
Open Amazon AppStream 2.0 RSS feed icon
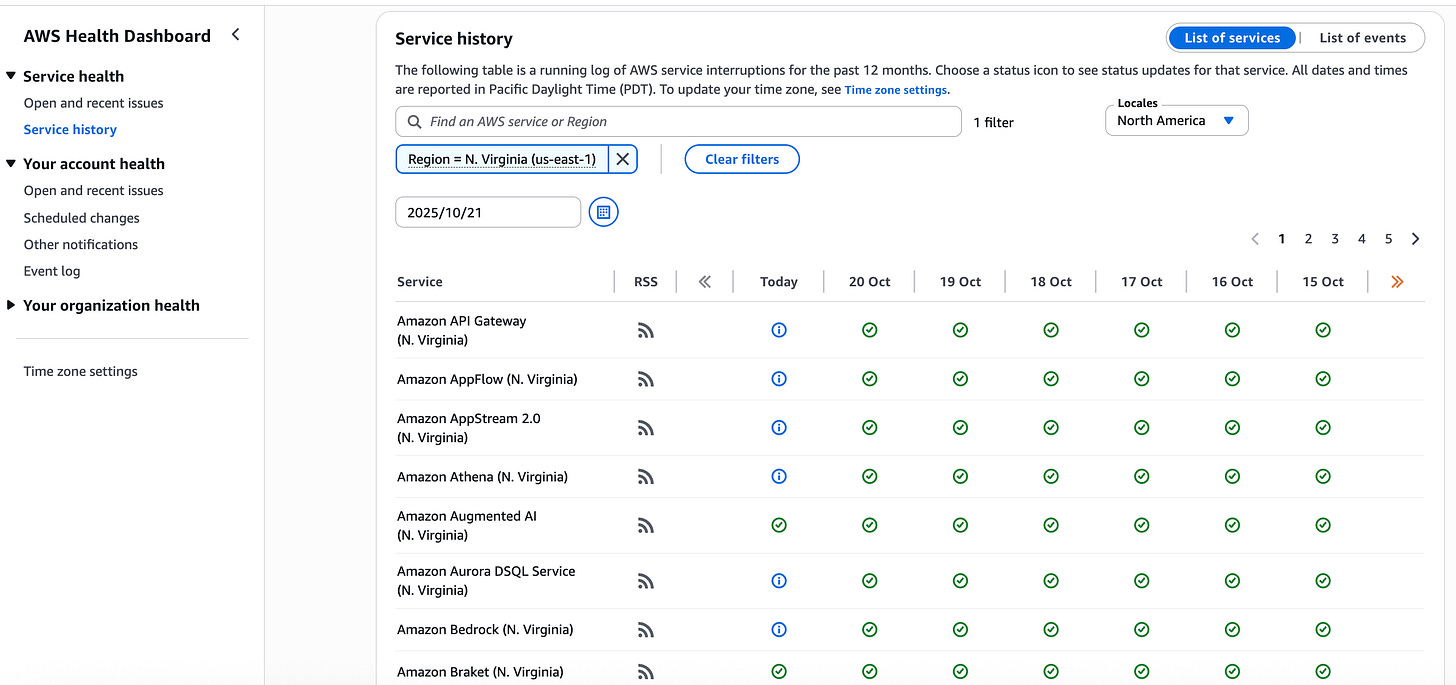click(646, 428)
